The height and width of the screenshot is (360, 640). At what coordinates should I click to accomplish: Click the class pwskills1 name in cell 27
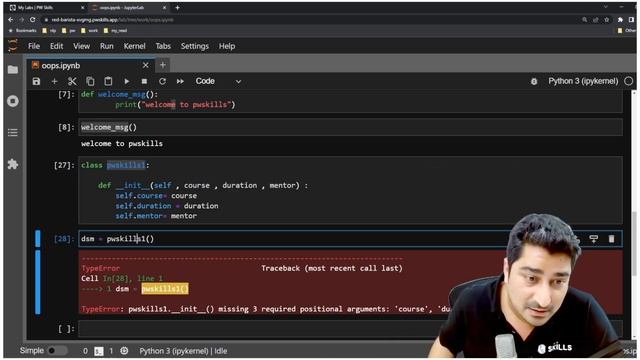pos(126,165)
